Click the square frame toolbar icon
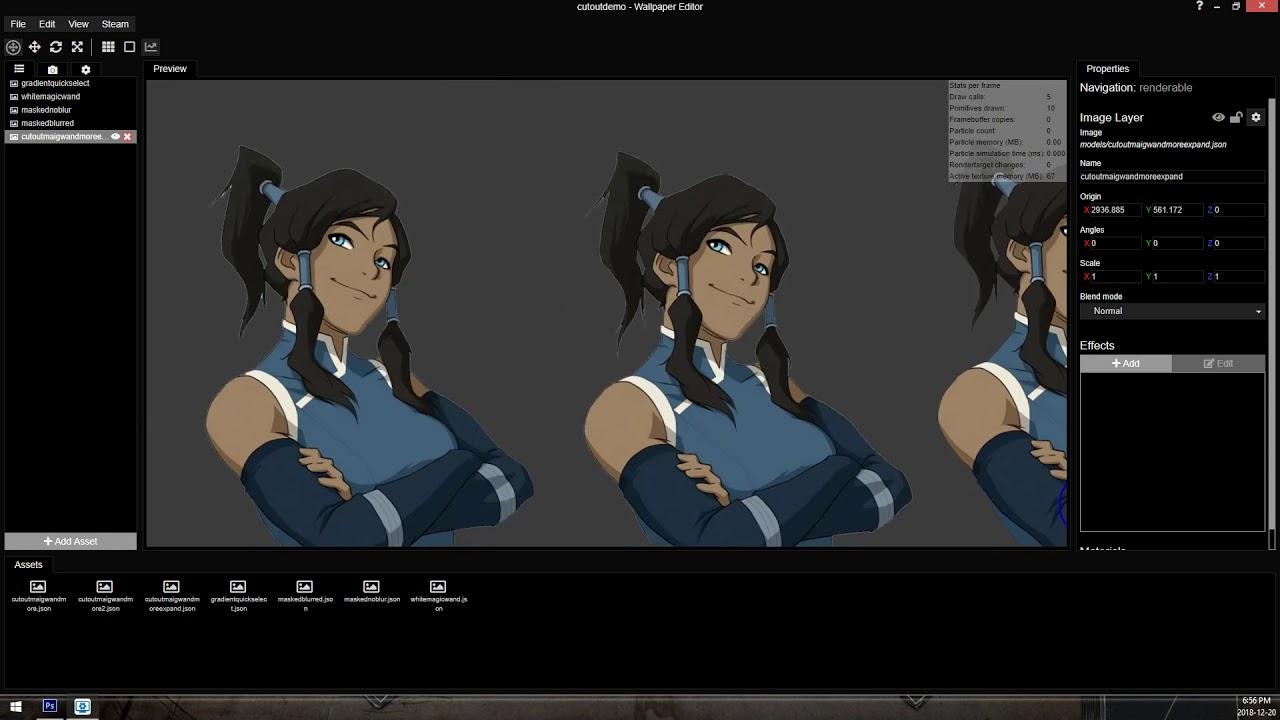The image size is (1280, 720). [129, 47]
